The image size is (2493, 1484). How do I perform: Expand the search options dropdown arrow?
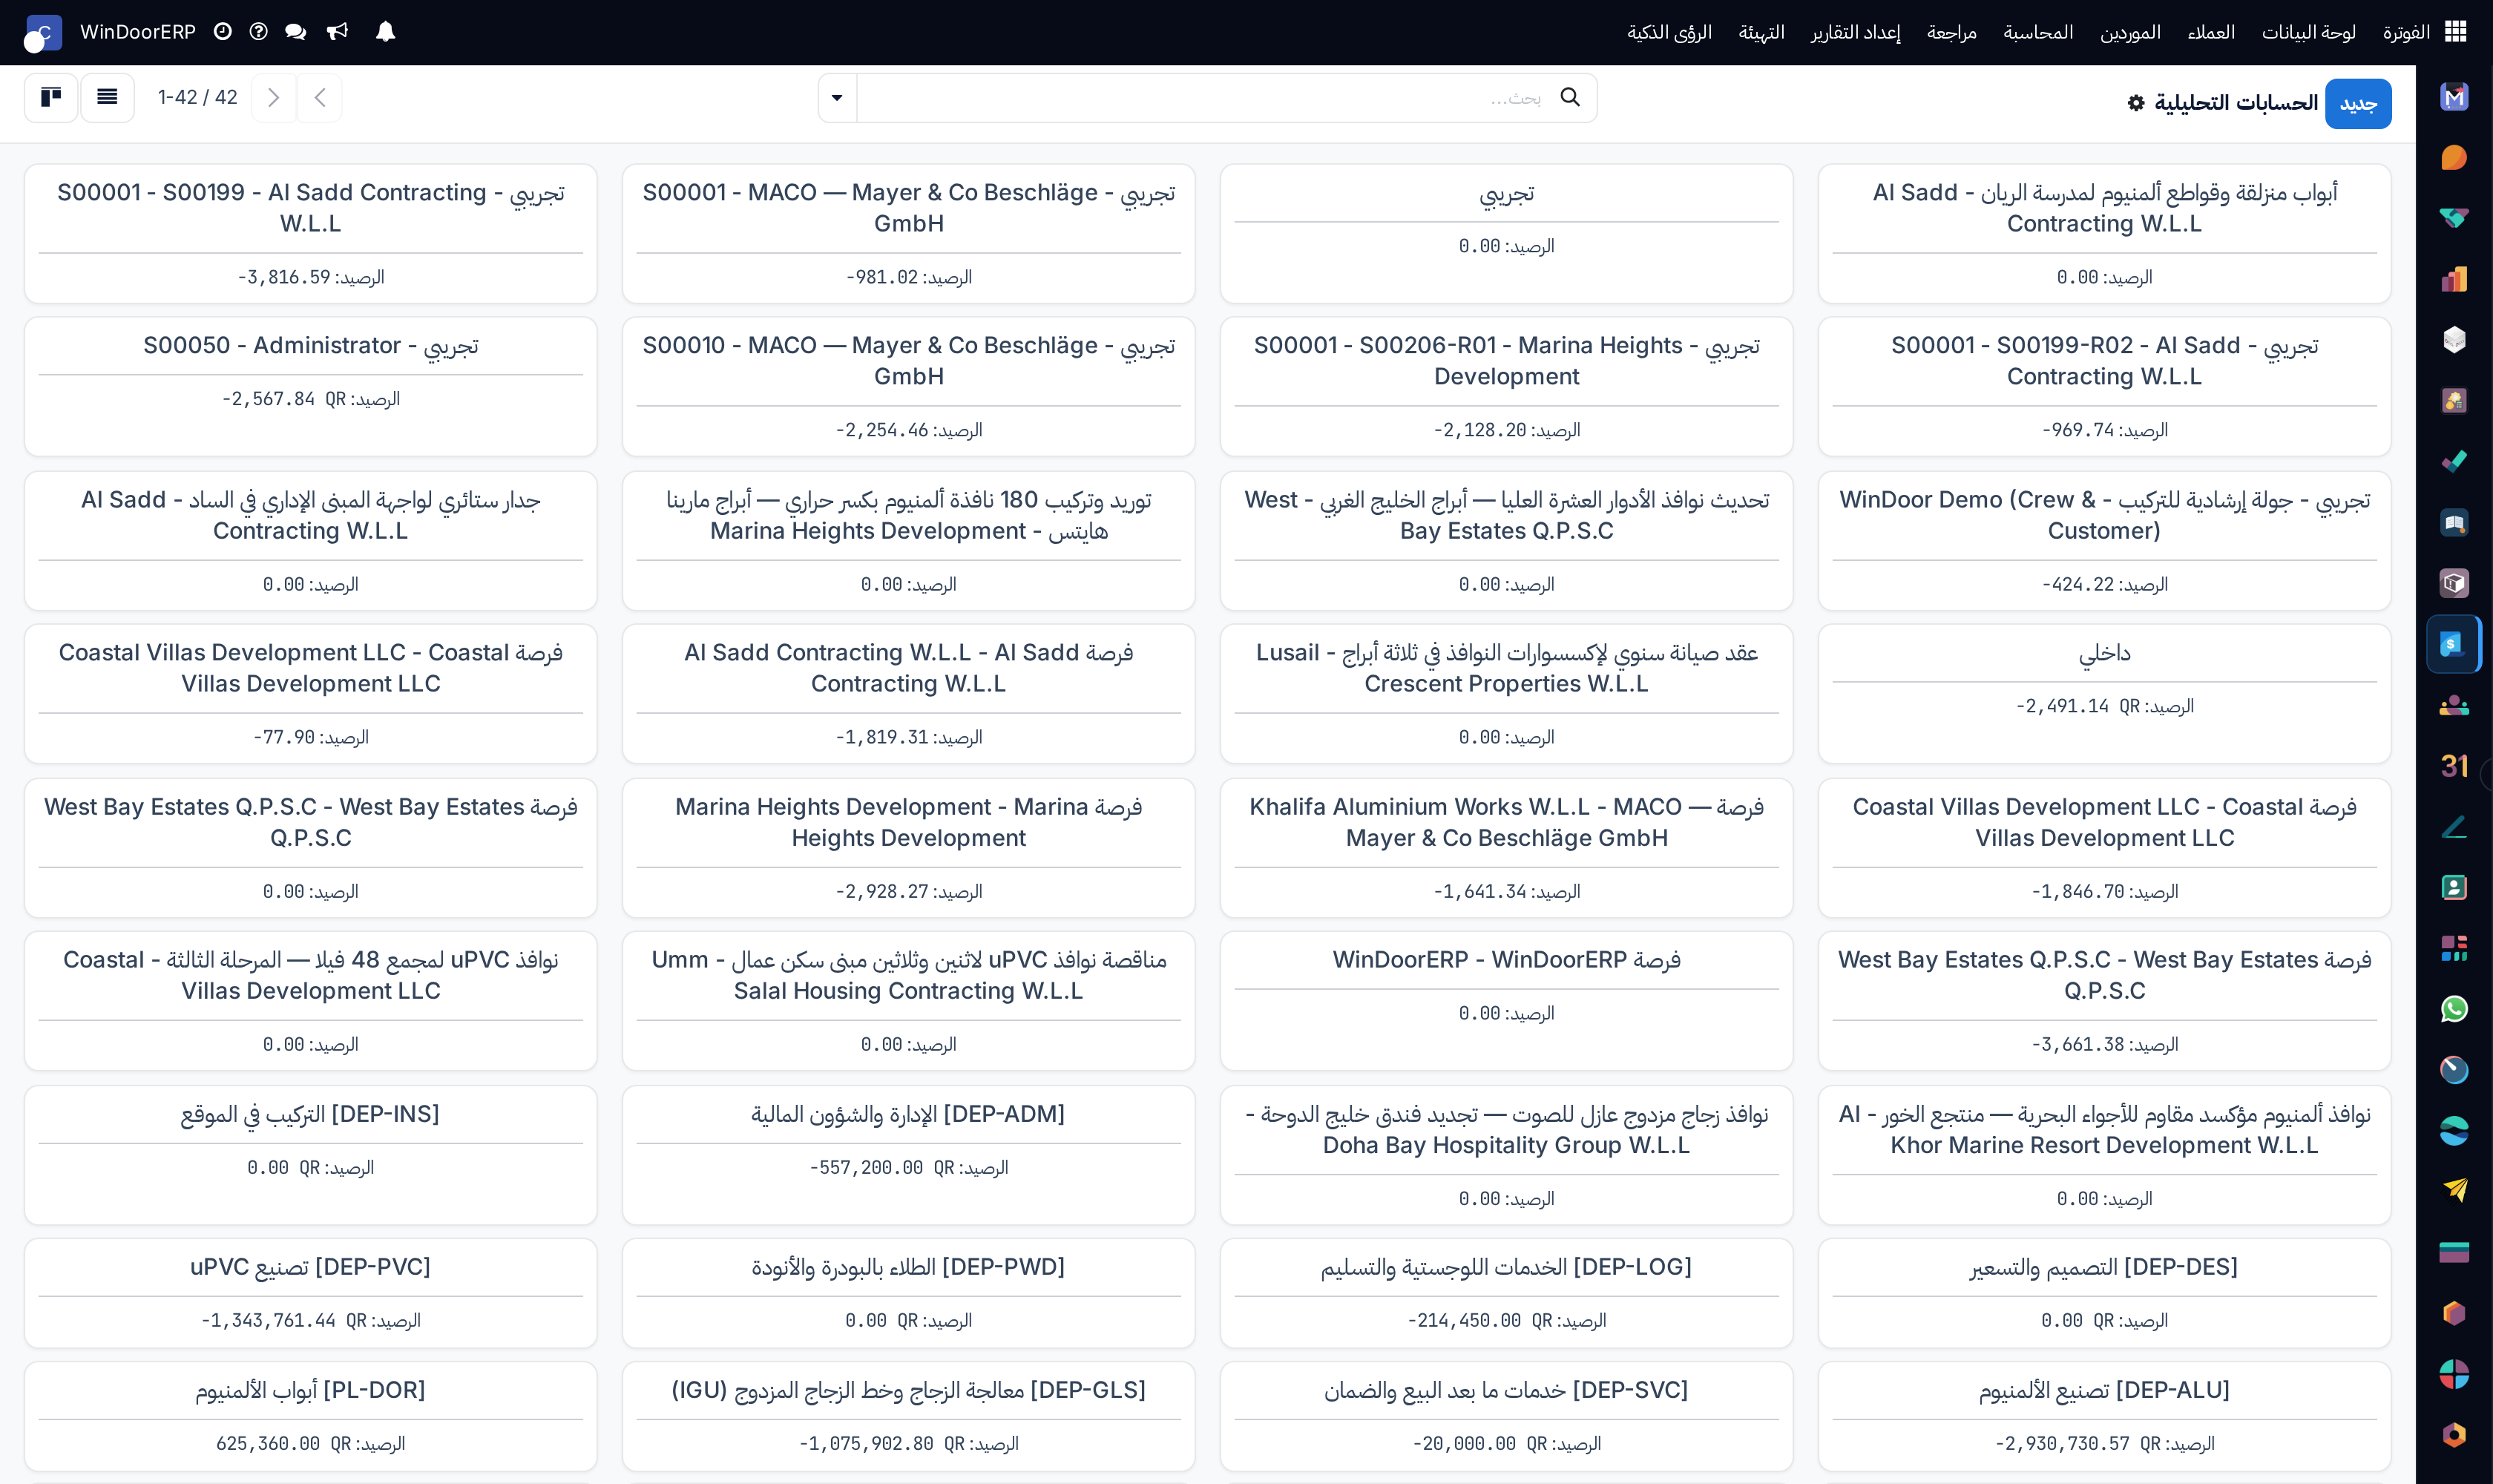[x=837, y=98]
